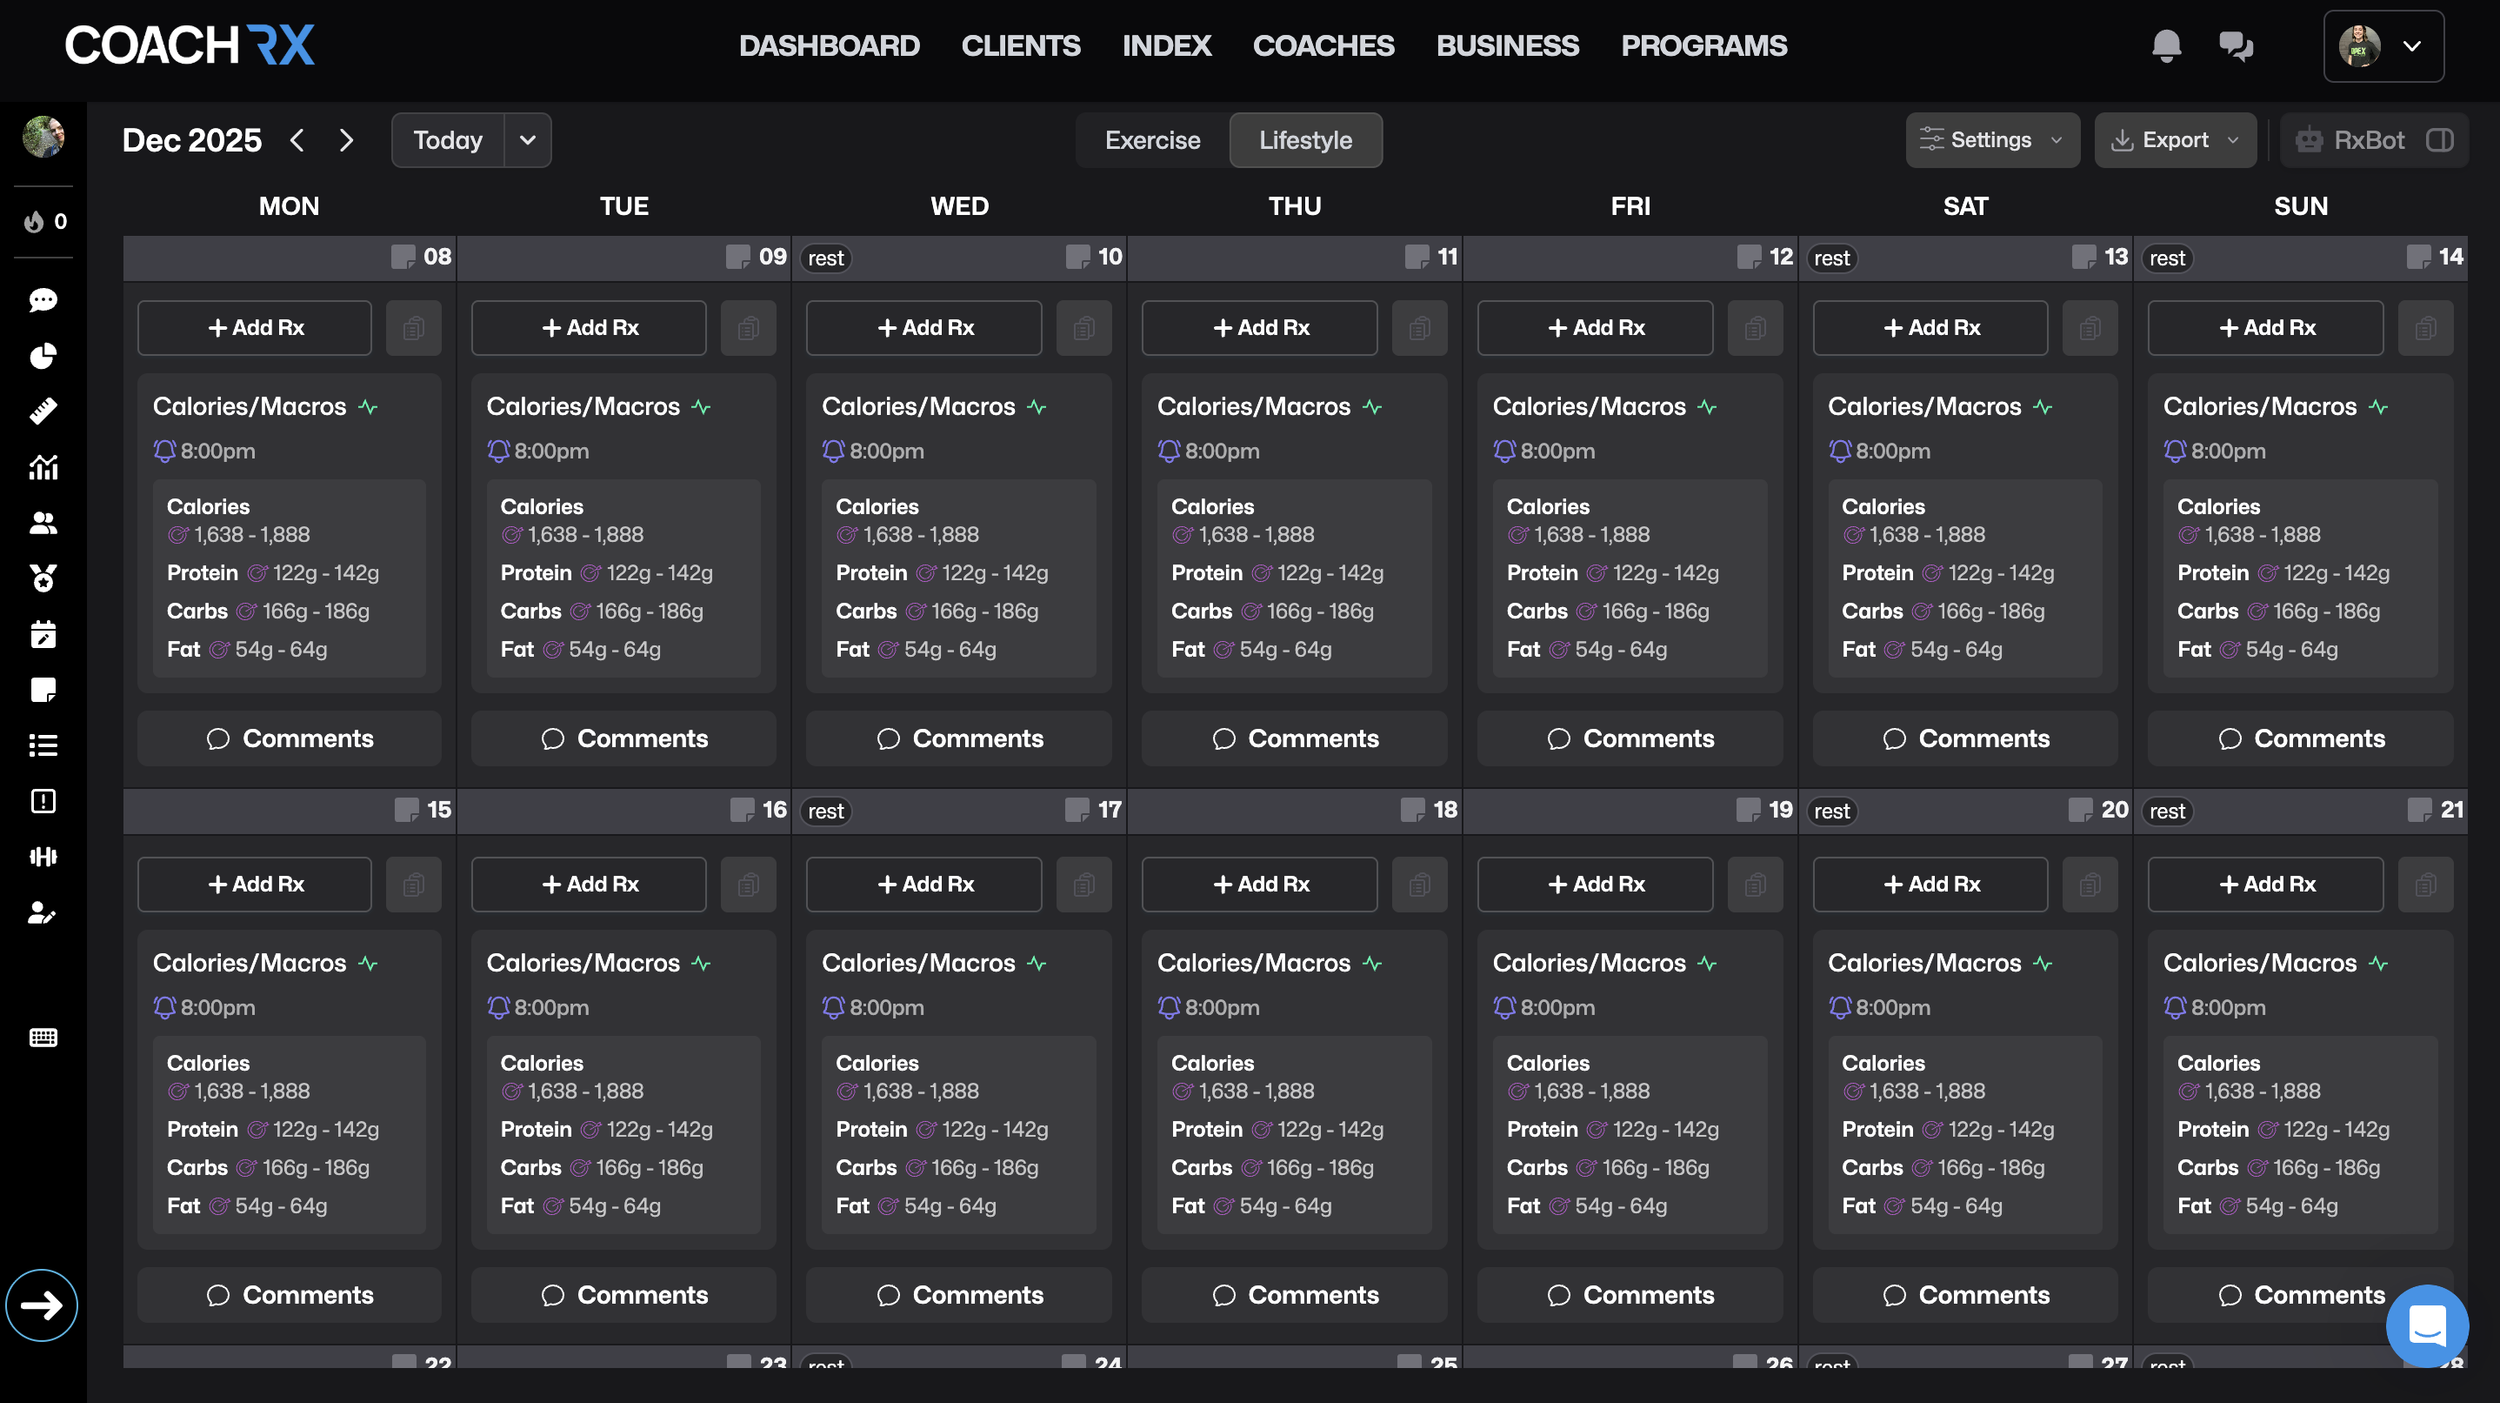Add Rx for Wednesday December 10

pos(923,327)
